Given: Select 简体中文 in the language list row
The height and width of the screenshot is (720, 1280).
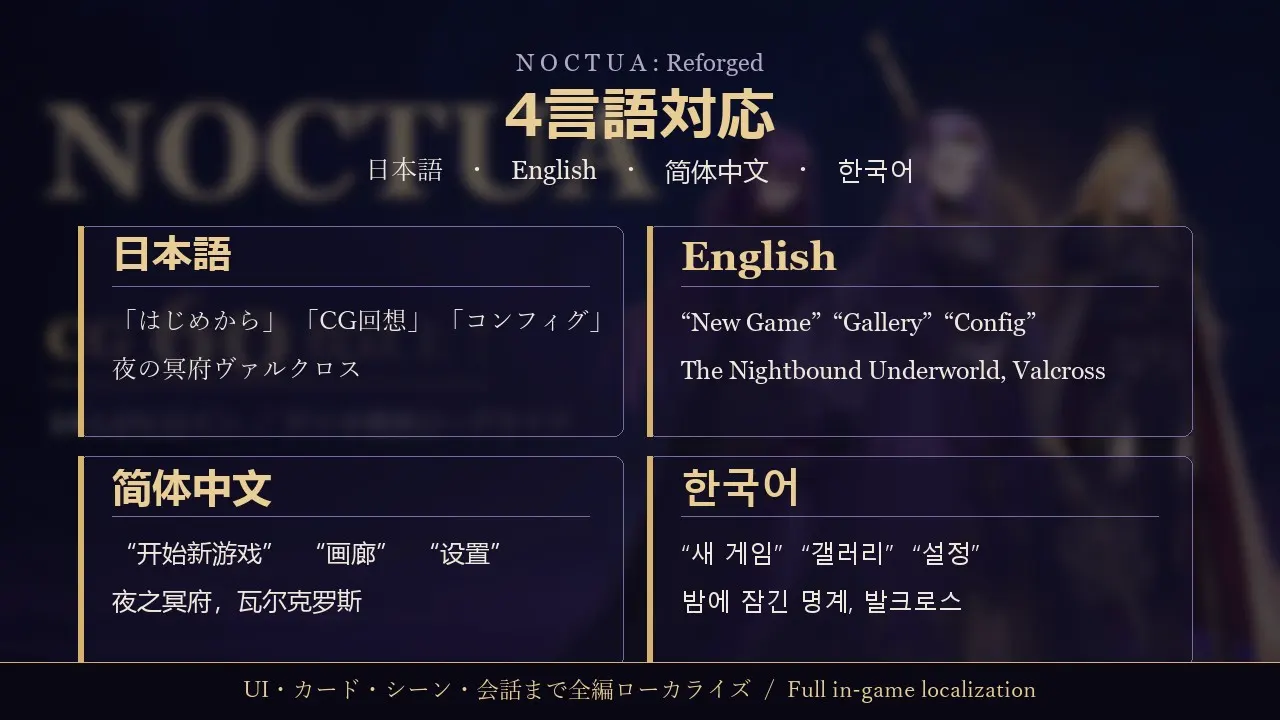Looking at the screenshot, I should pos(717,171).
